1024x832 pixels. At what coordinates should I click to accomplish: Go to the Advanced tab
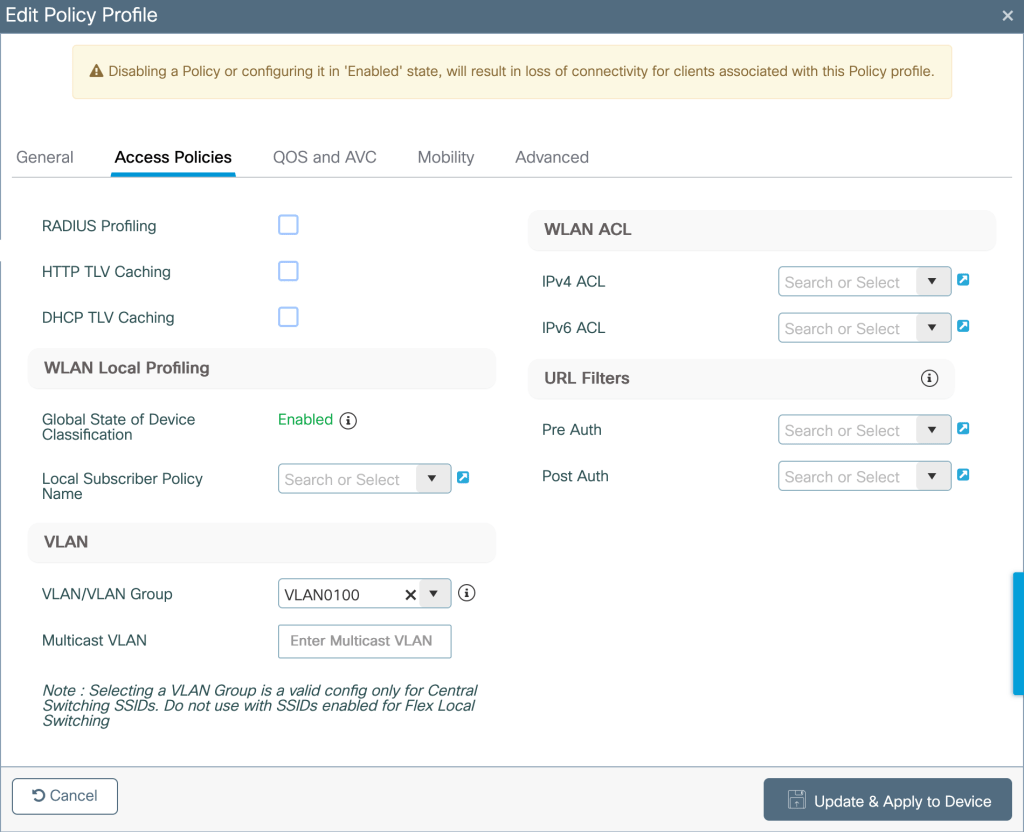[x=551, y=157]
